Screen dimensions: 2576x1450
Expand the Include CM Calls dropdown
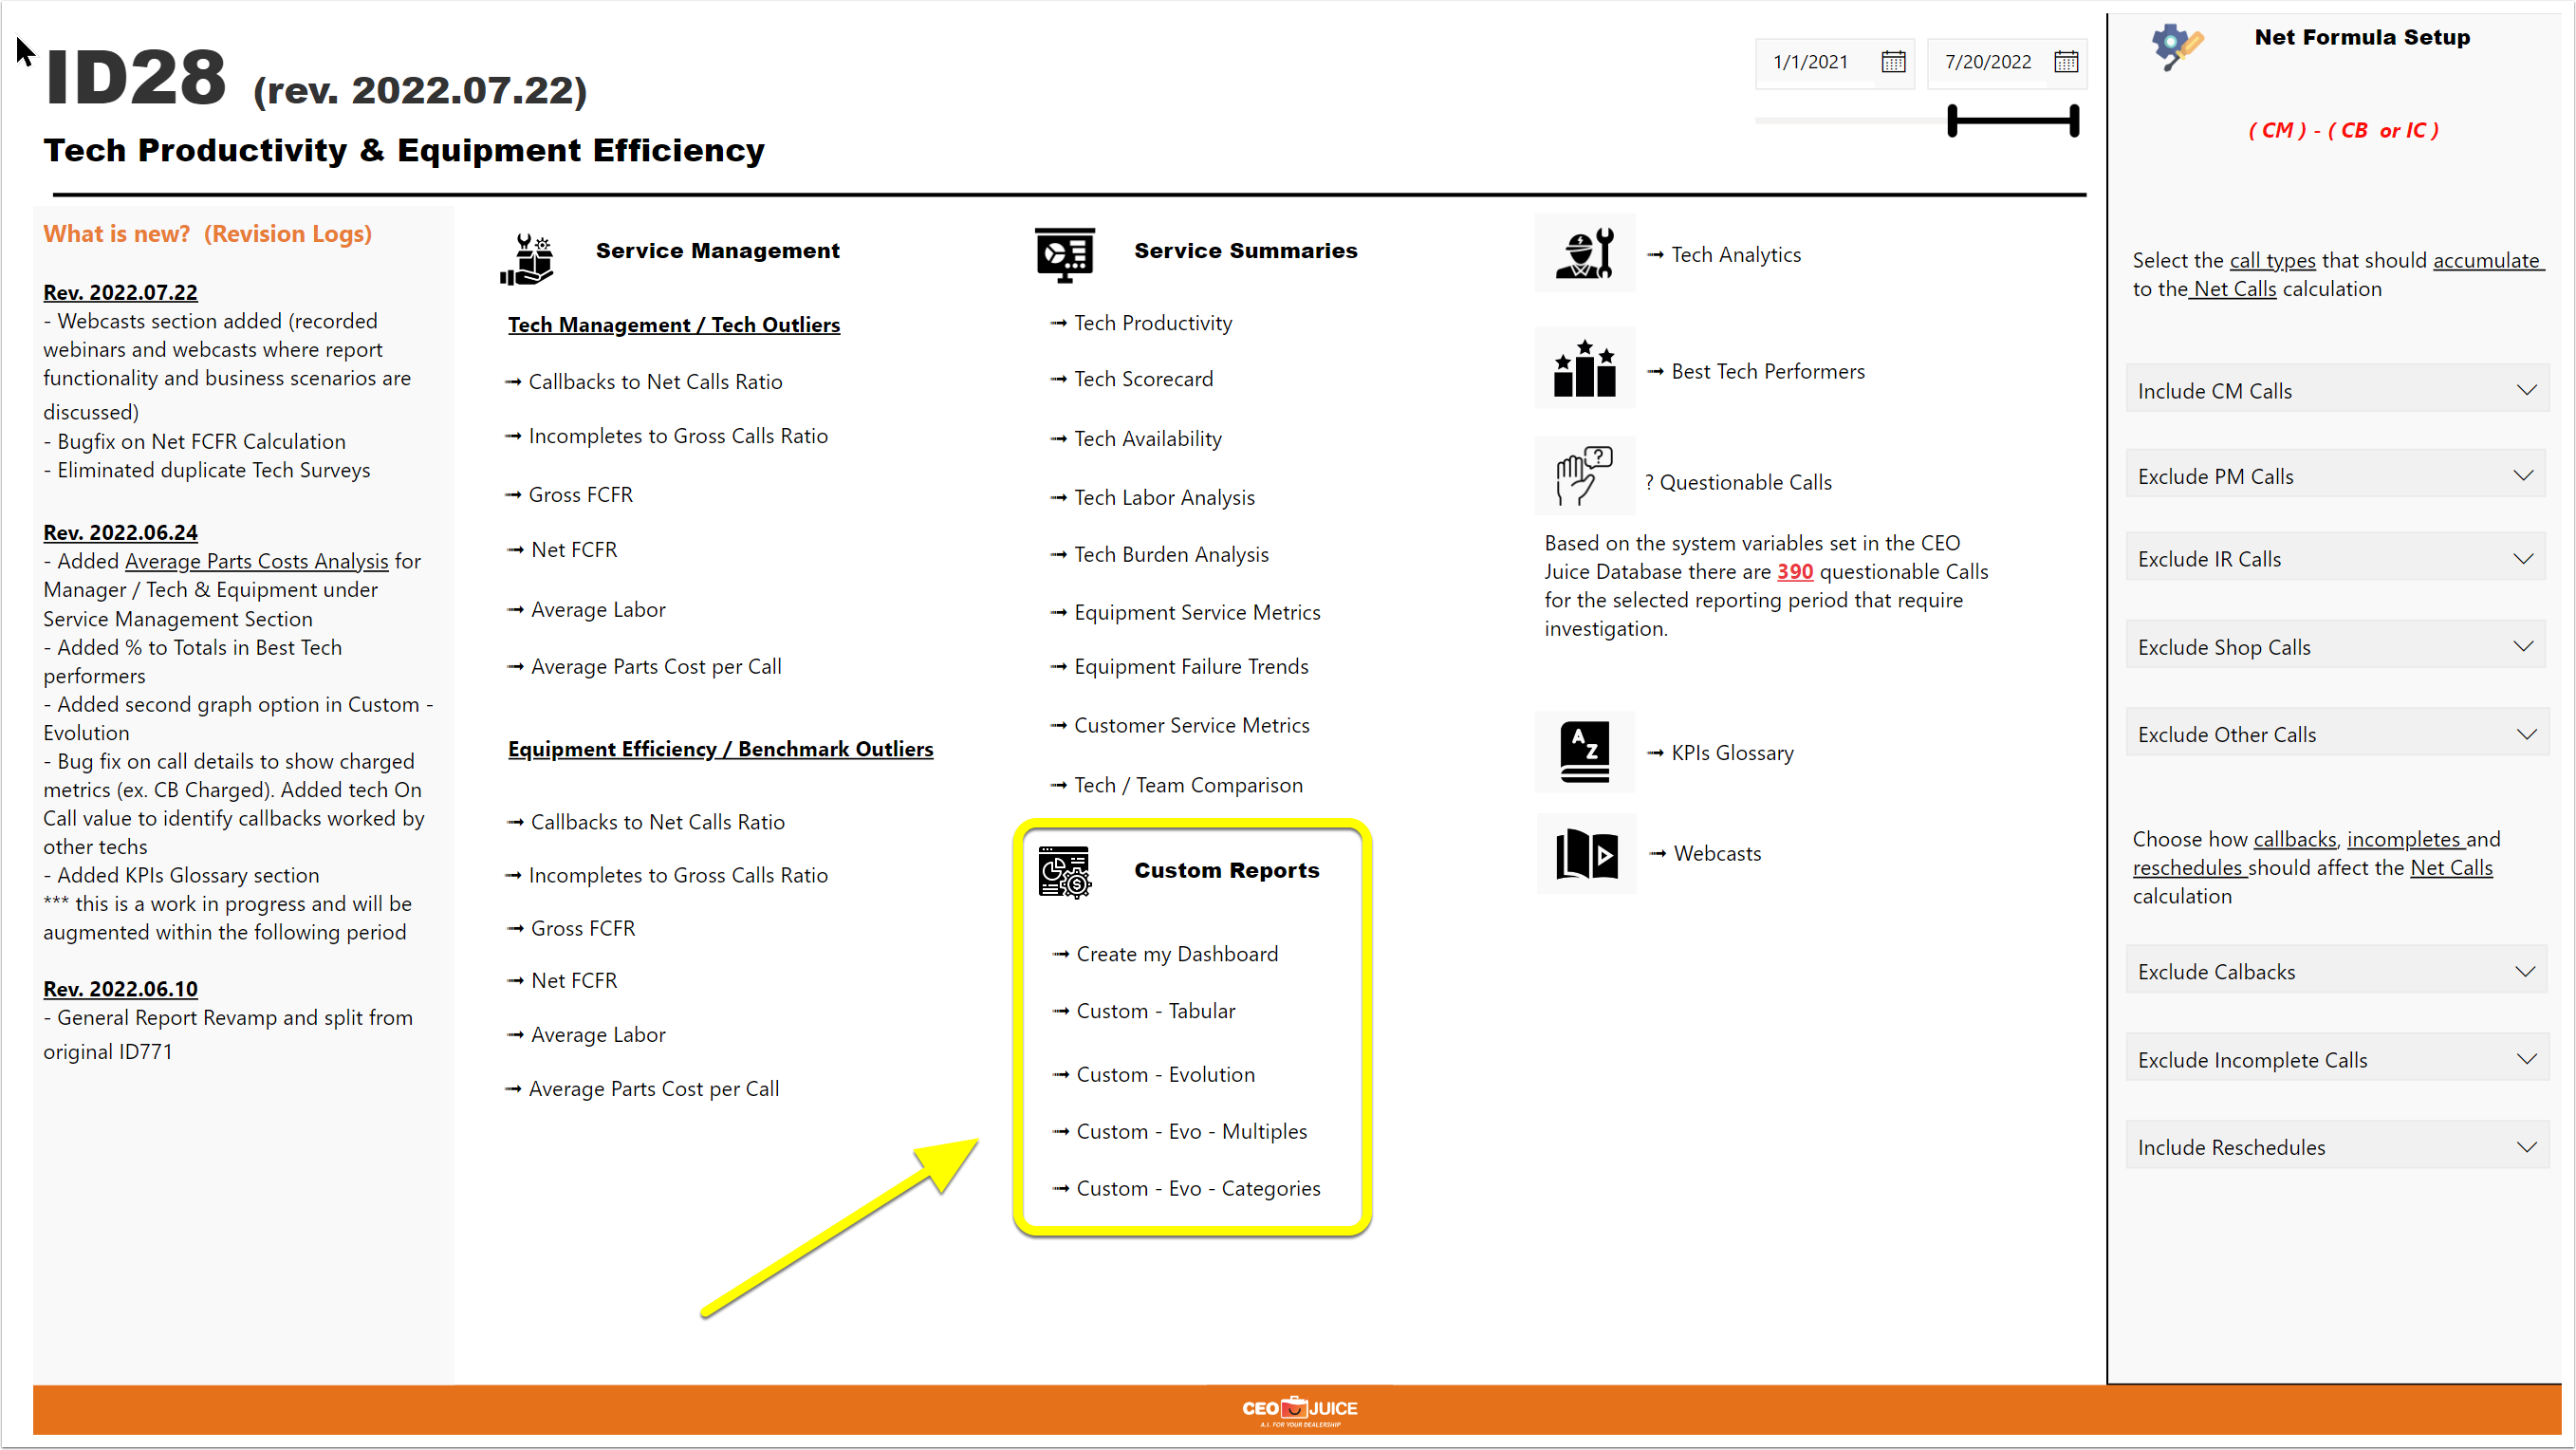(2337, 390)
